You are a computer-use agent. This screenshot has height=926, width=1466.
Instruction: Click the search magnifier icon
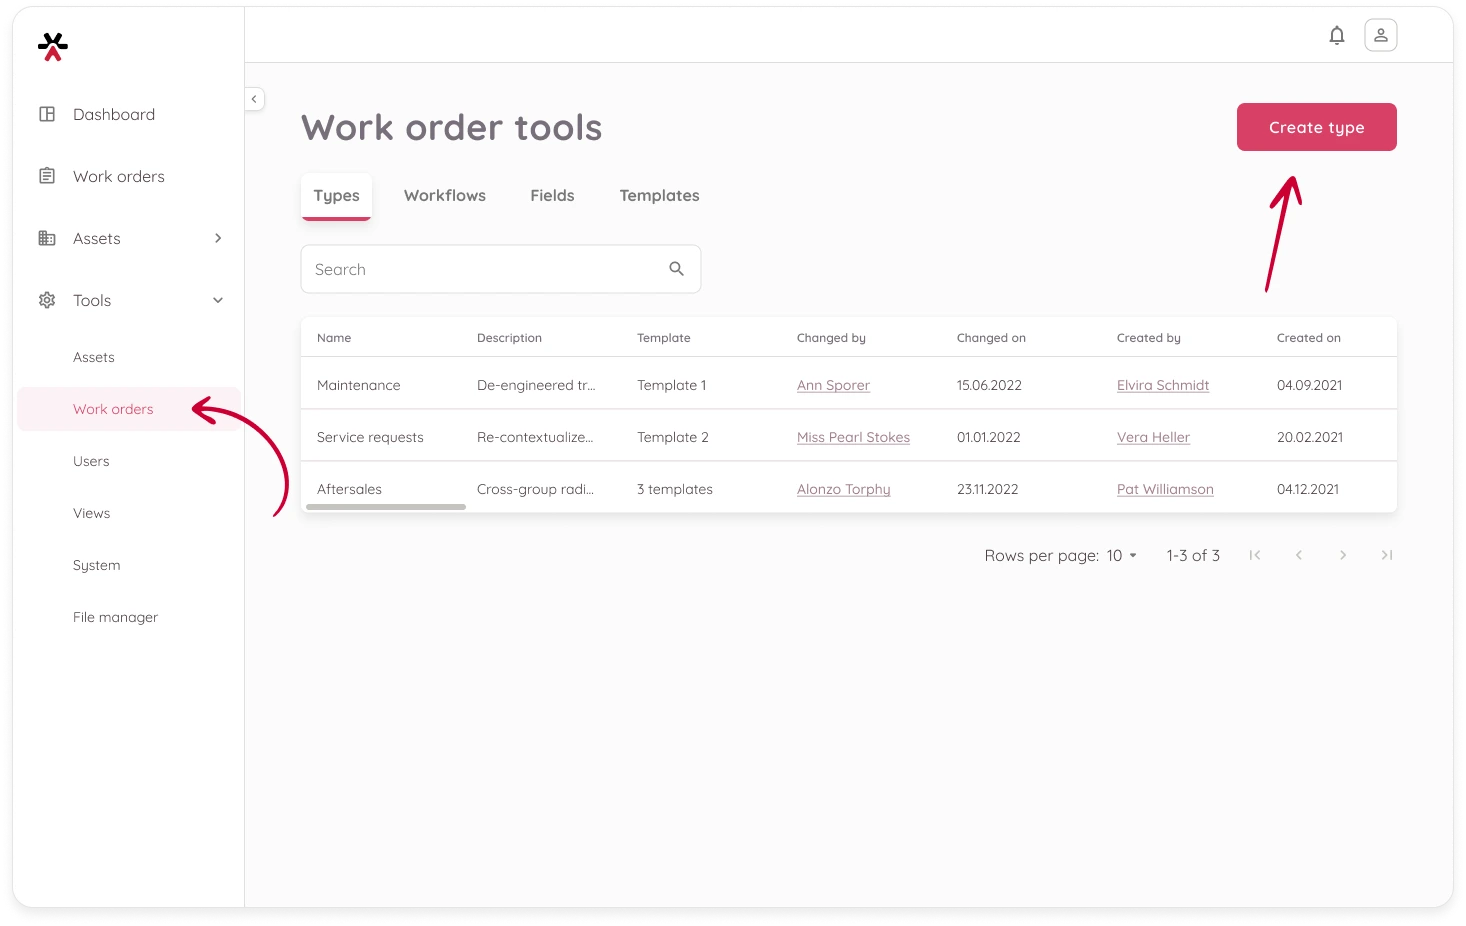677,269
